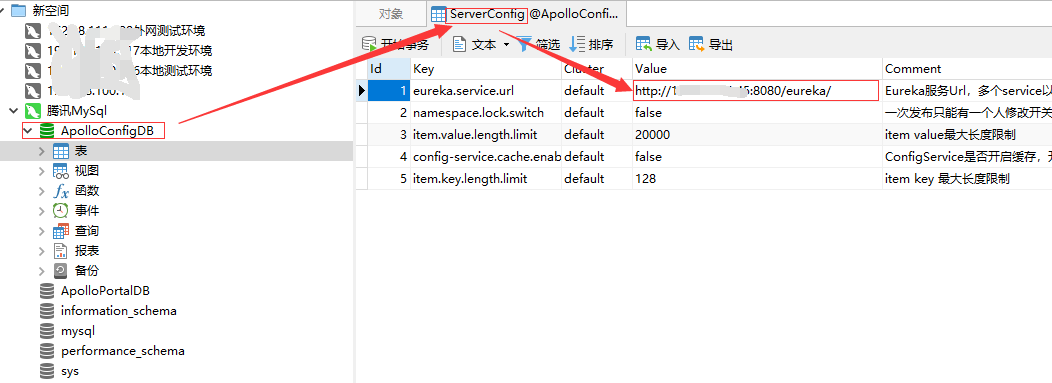
Task: Click the Import (导入) icon
Action: point(643,44)
